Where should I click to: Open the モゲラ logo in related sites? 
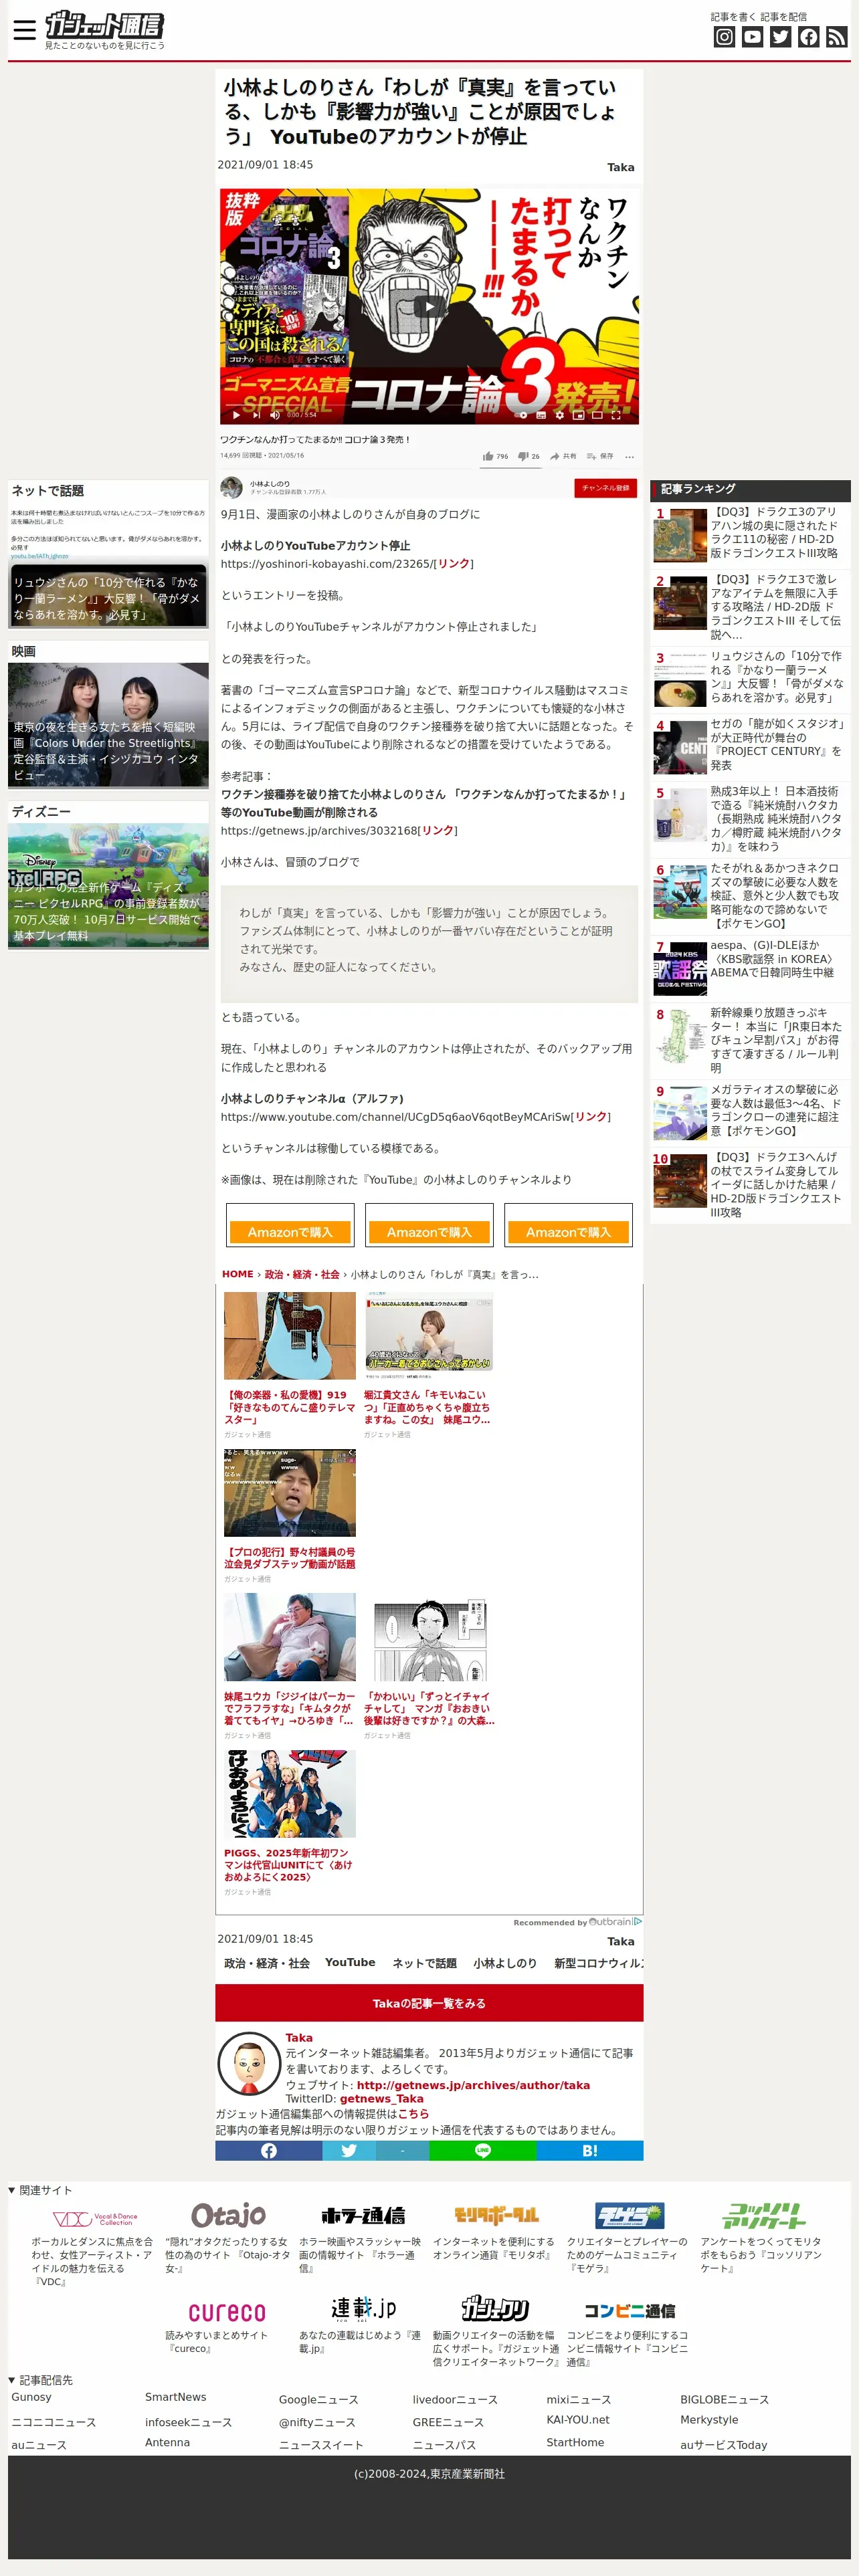[x=629, y=2216]
